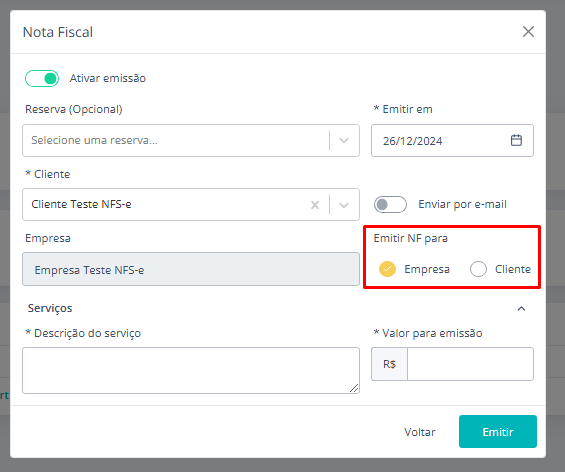This screenshot has height=472, width=565.
Task: Click the R$ currency prefix
Action: 390,364
